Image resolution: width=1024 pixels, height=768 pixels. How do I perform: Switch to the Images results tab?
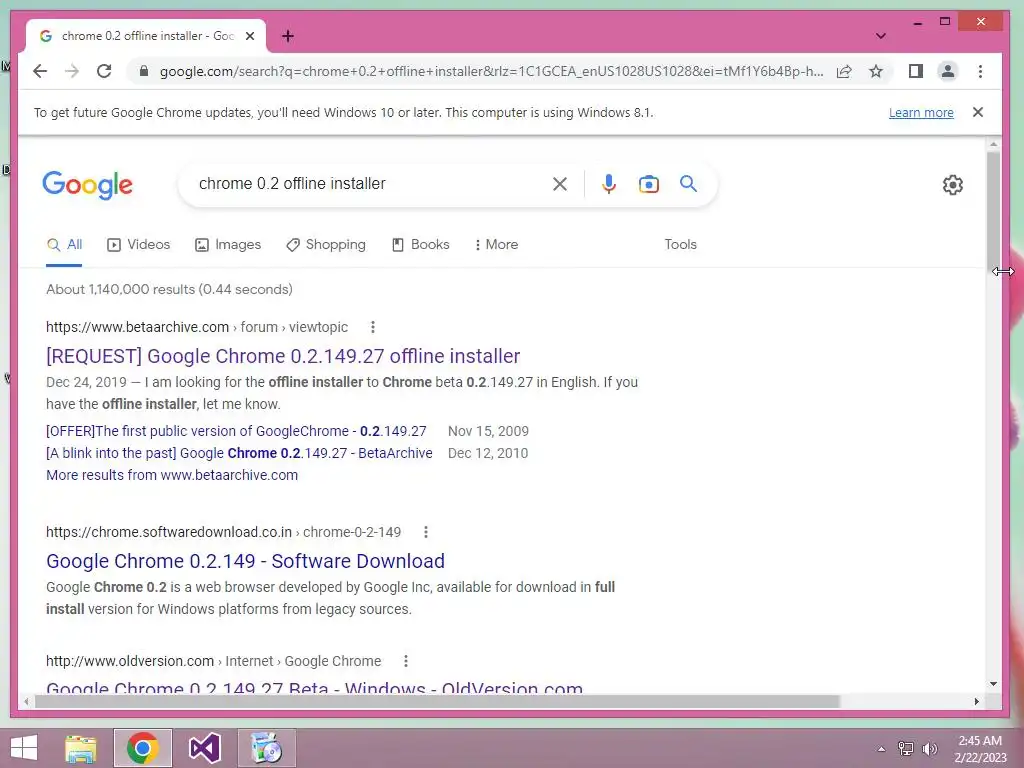pos(228,245)
